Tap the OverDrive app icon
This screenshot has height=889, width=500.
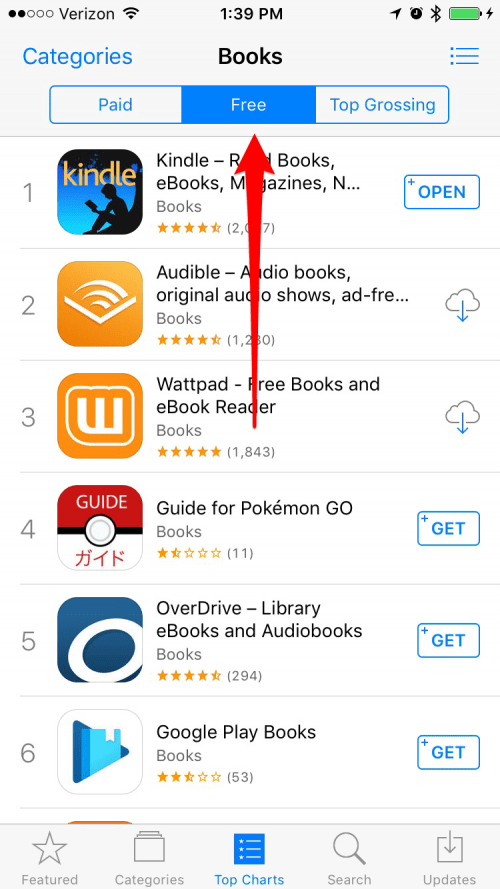(x=100, y=640)
